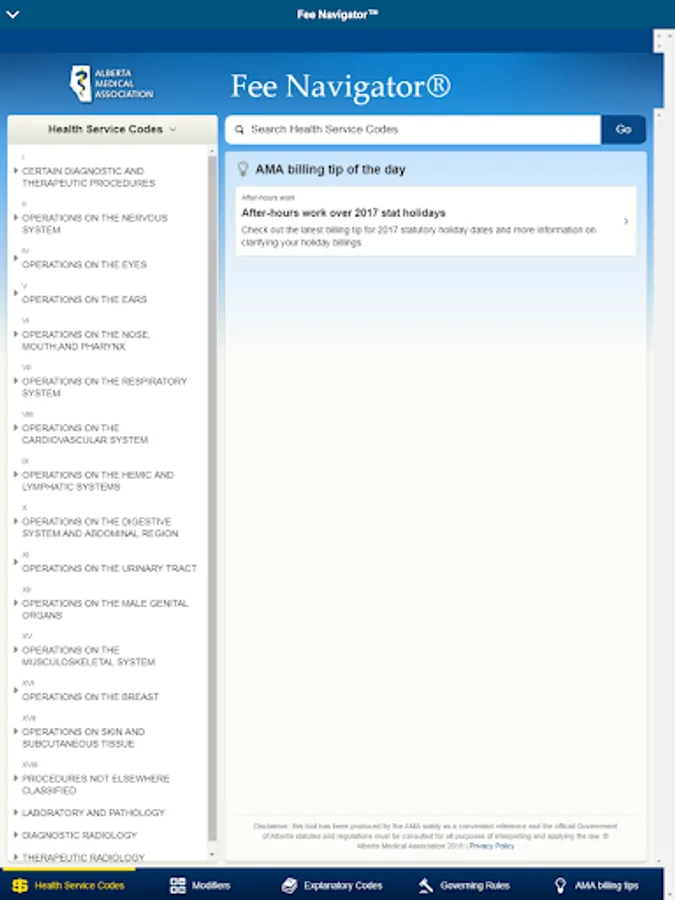The height and width of the screenshot is (900, 675).
Task: Click the search magnifier icon
Action: pyautogui.click(x=239, y=130)
